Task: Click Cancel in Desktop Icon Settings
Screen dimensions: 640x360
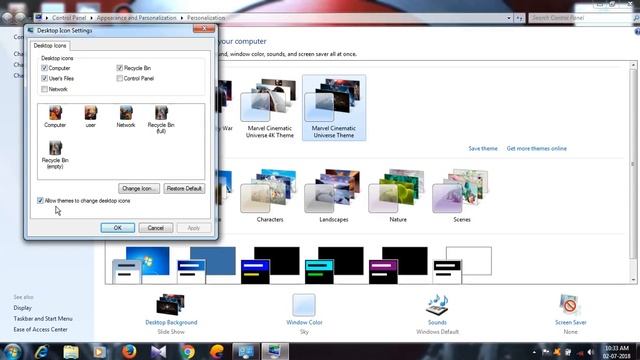Action: click(x=156, y=228)
